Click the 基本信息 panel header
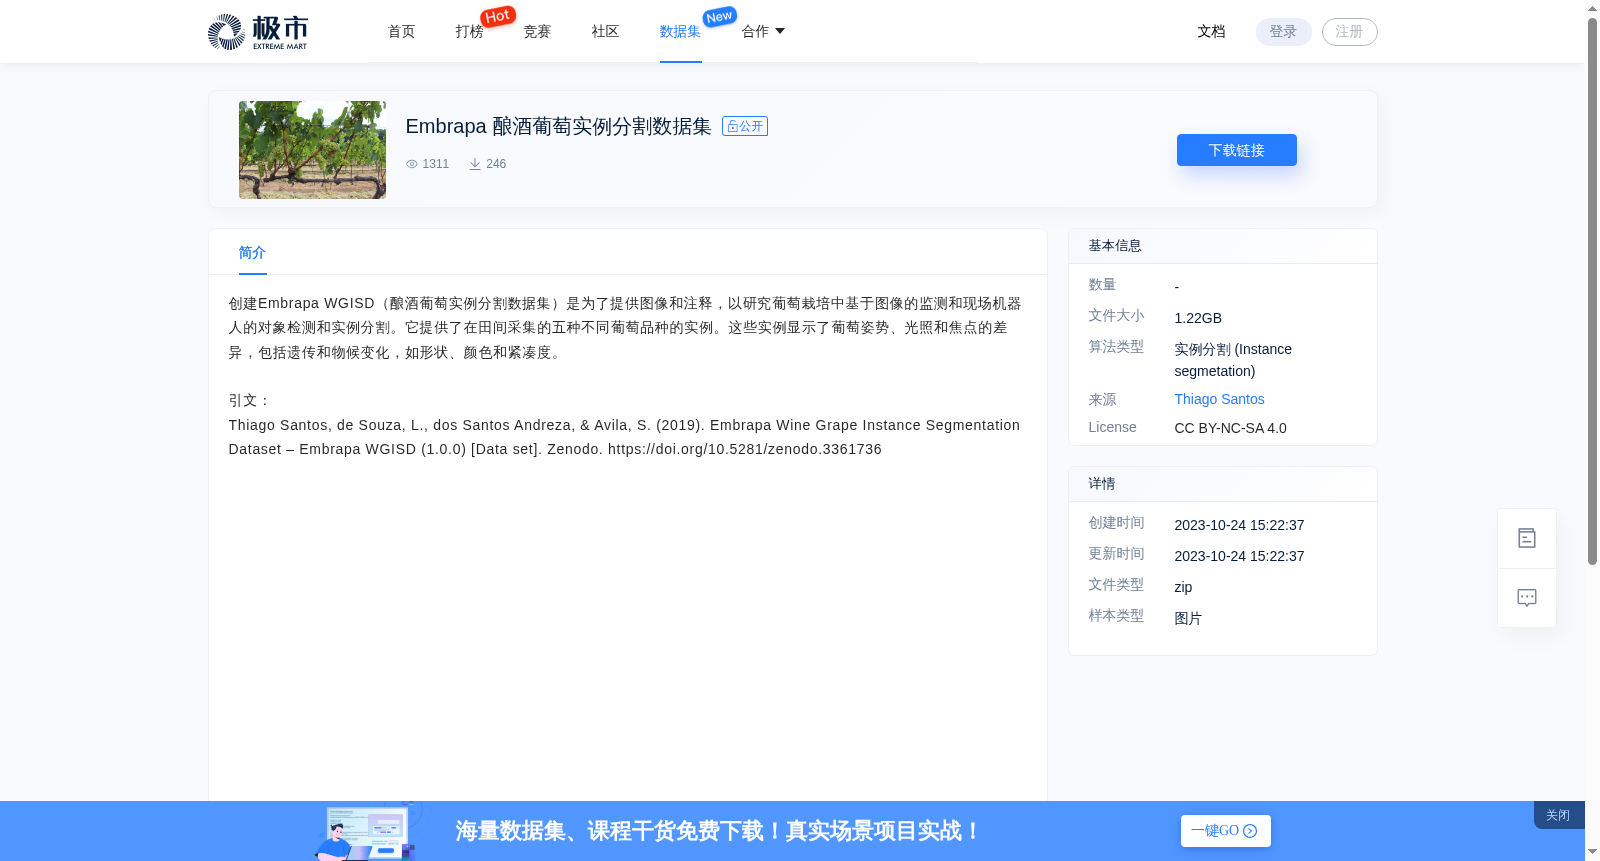The width and height of the screenshot is (1600, 861). click(x=1222, y=246)
